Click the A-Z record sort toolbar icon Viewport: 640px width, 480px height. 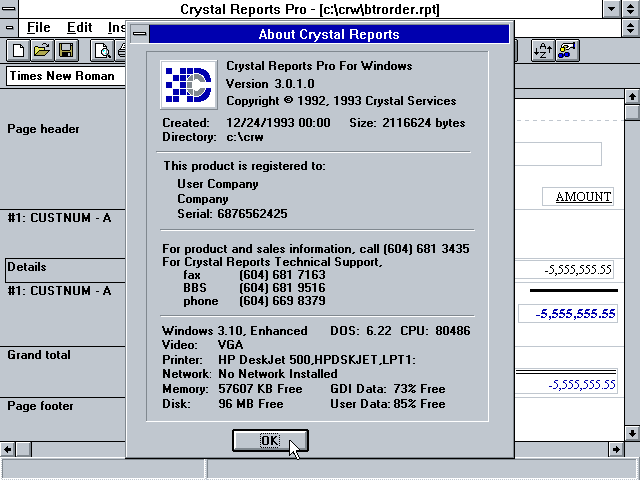click(543, 51)
